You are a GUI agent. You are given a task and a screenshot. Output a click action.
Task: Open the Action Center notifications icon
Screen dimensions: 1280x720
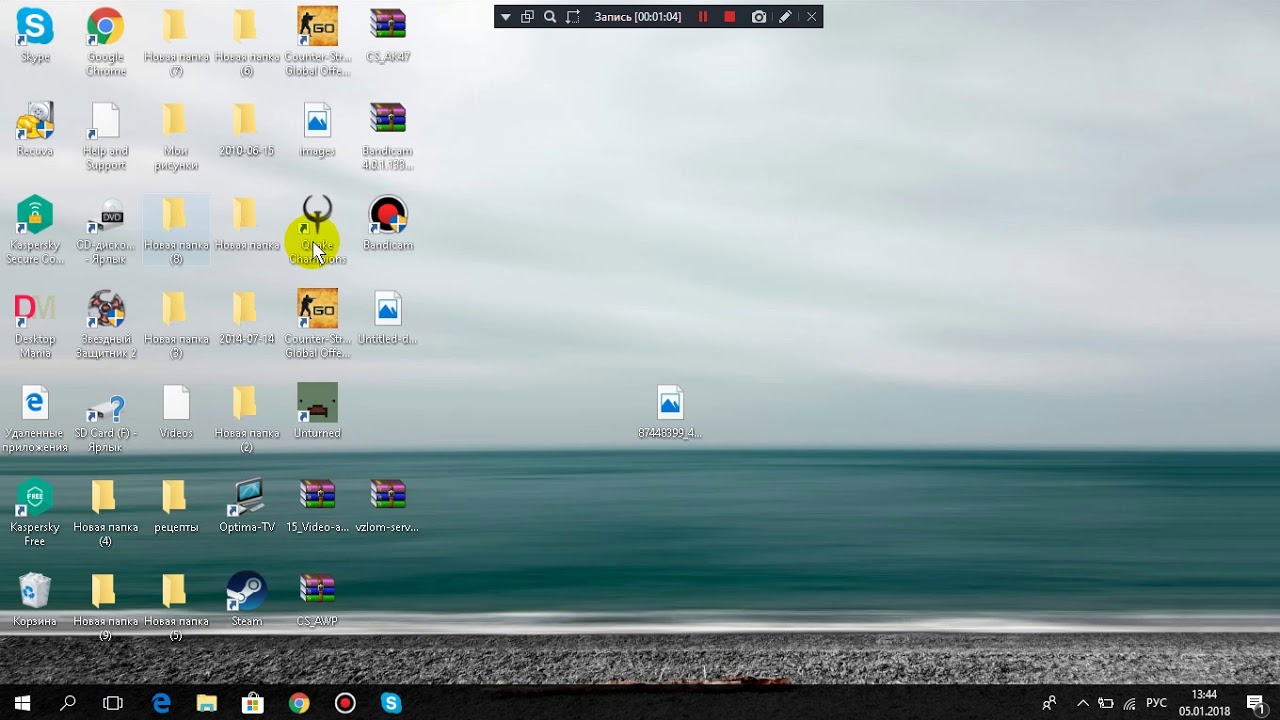1255,703
